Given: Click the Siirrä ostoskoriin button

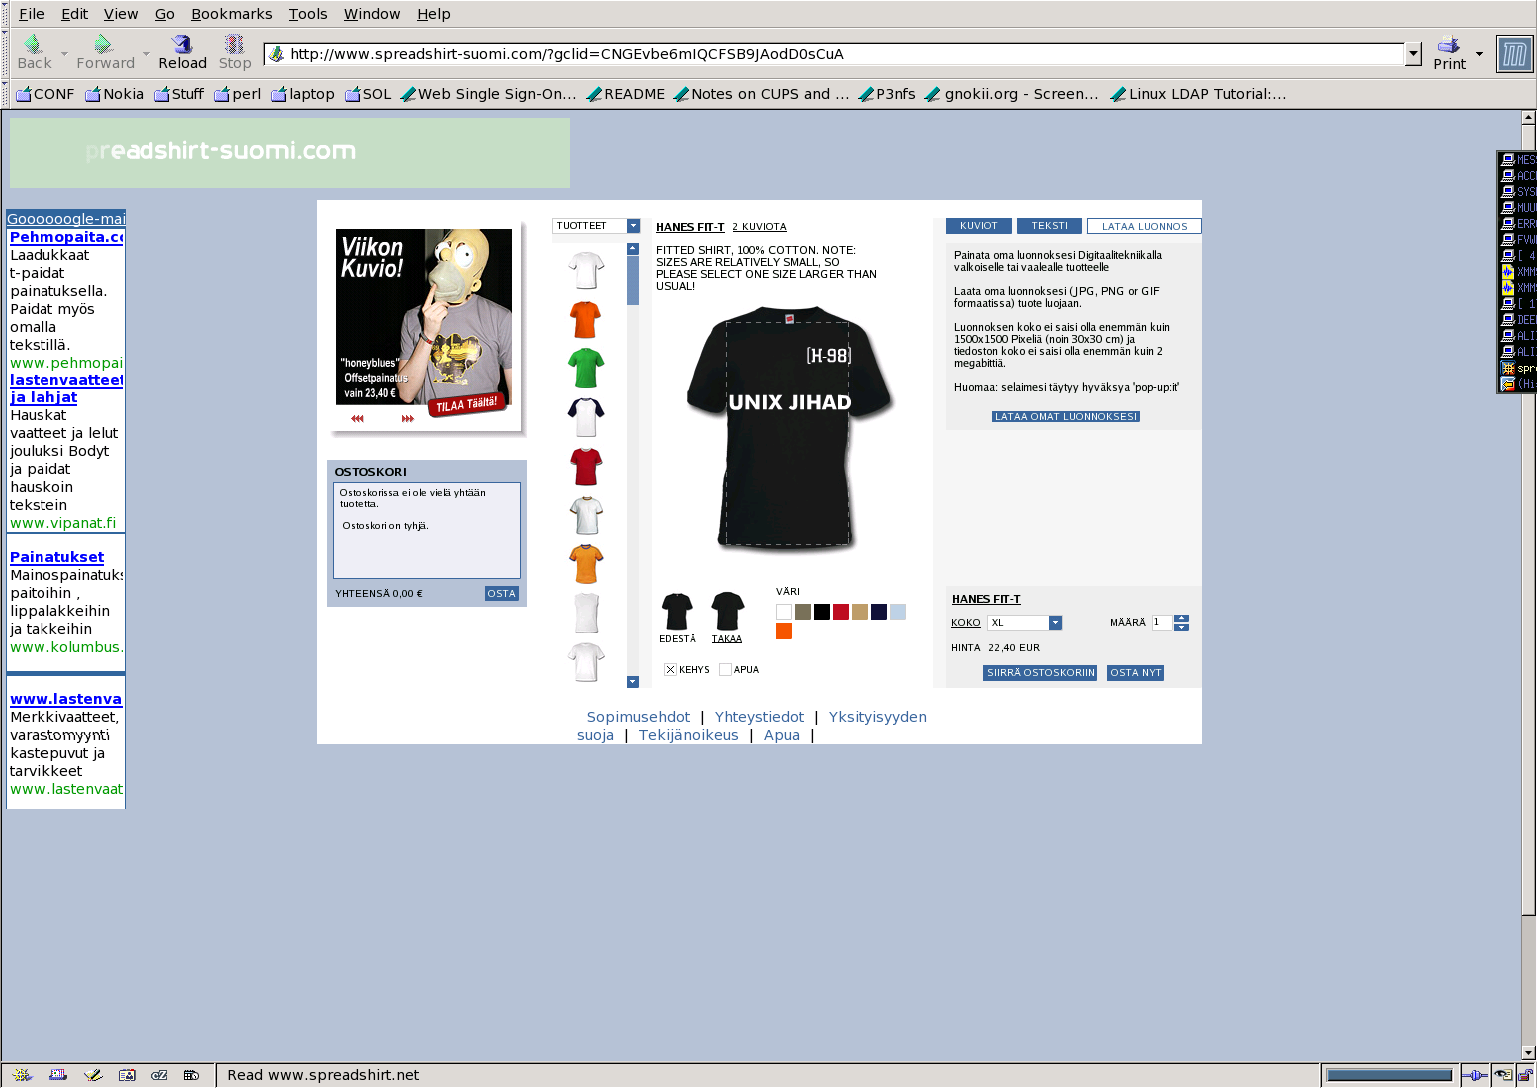Looking at the screenshot, I should pyautogui.click(x=1039, y=673).
